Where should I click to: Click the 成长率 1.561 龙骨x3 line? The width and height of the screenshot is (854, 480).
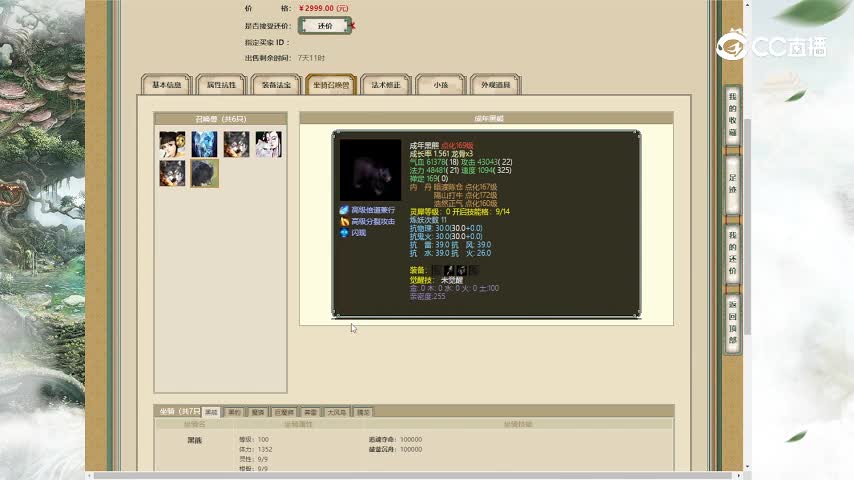(x=441, y=154)
